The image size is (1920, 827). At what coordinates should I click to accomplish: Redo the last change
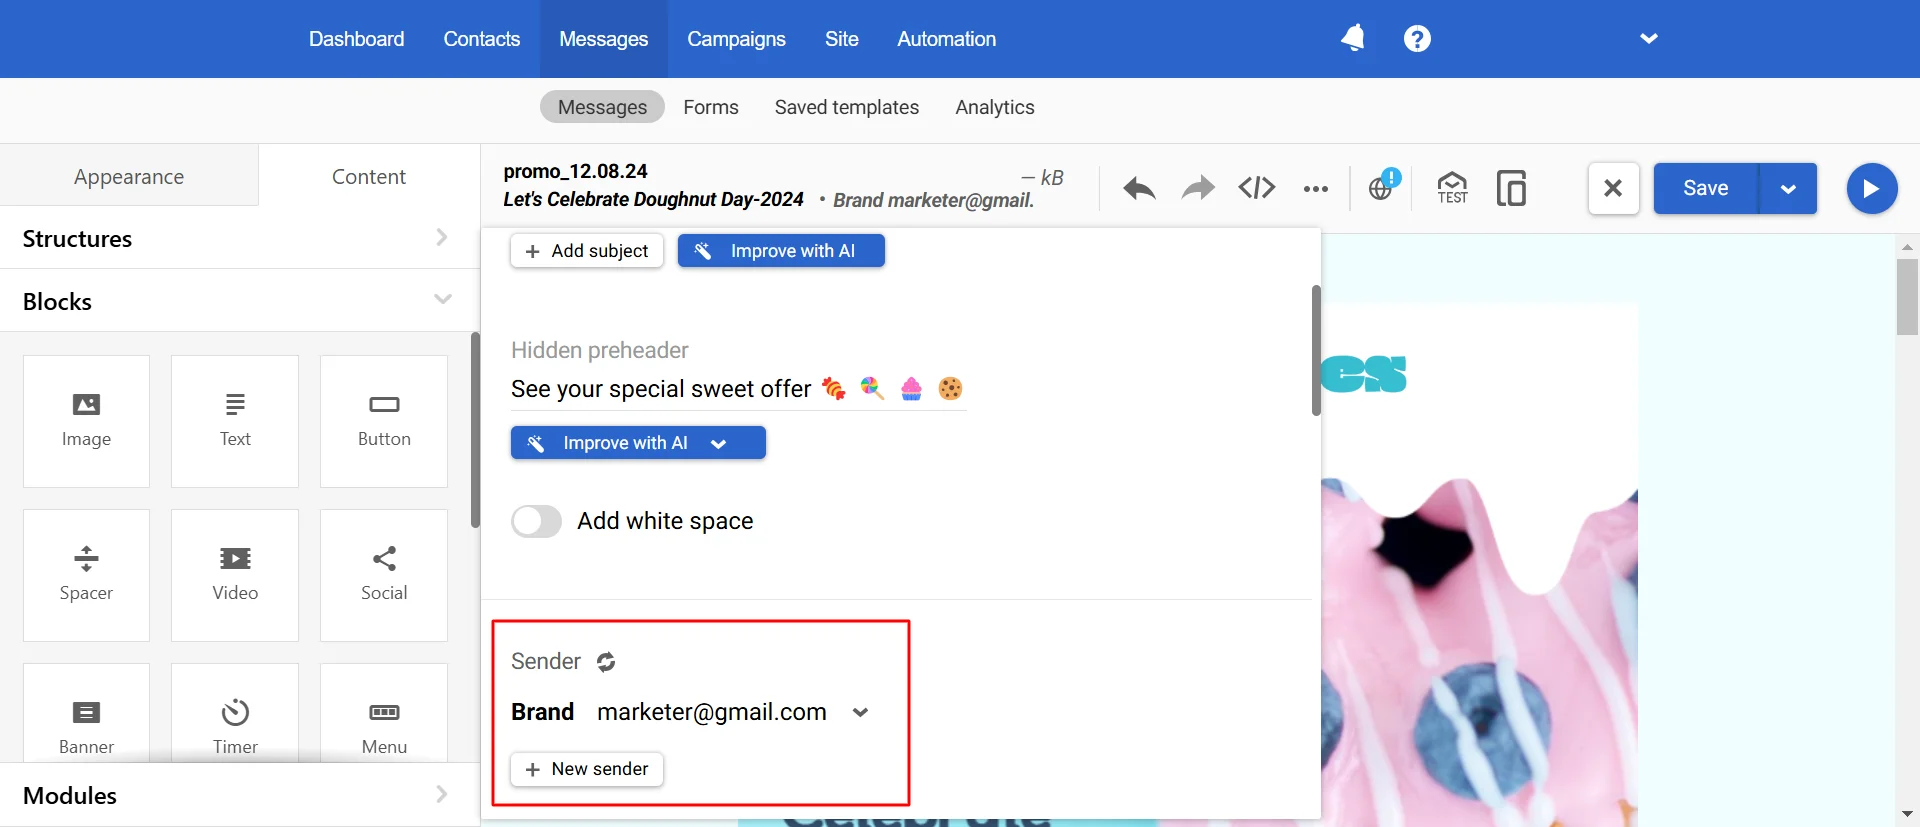pos(1198,188)
